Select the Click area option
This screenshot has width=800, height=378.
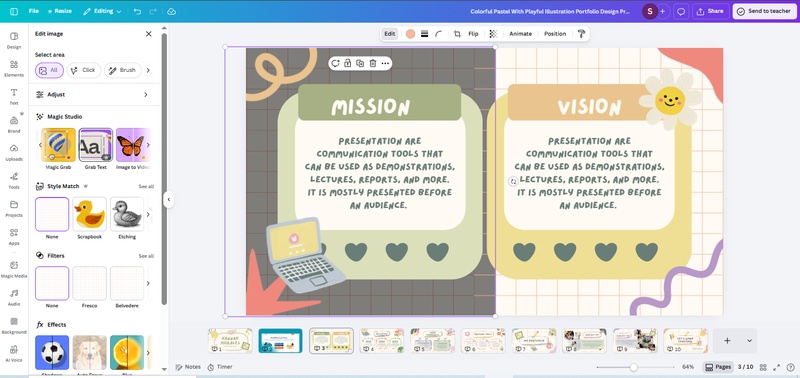coord(84,70)
